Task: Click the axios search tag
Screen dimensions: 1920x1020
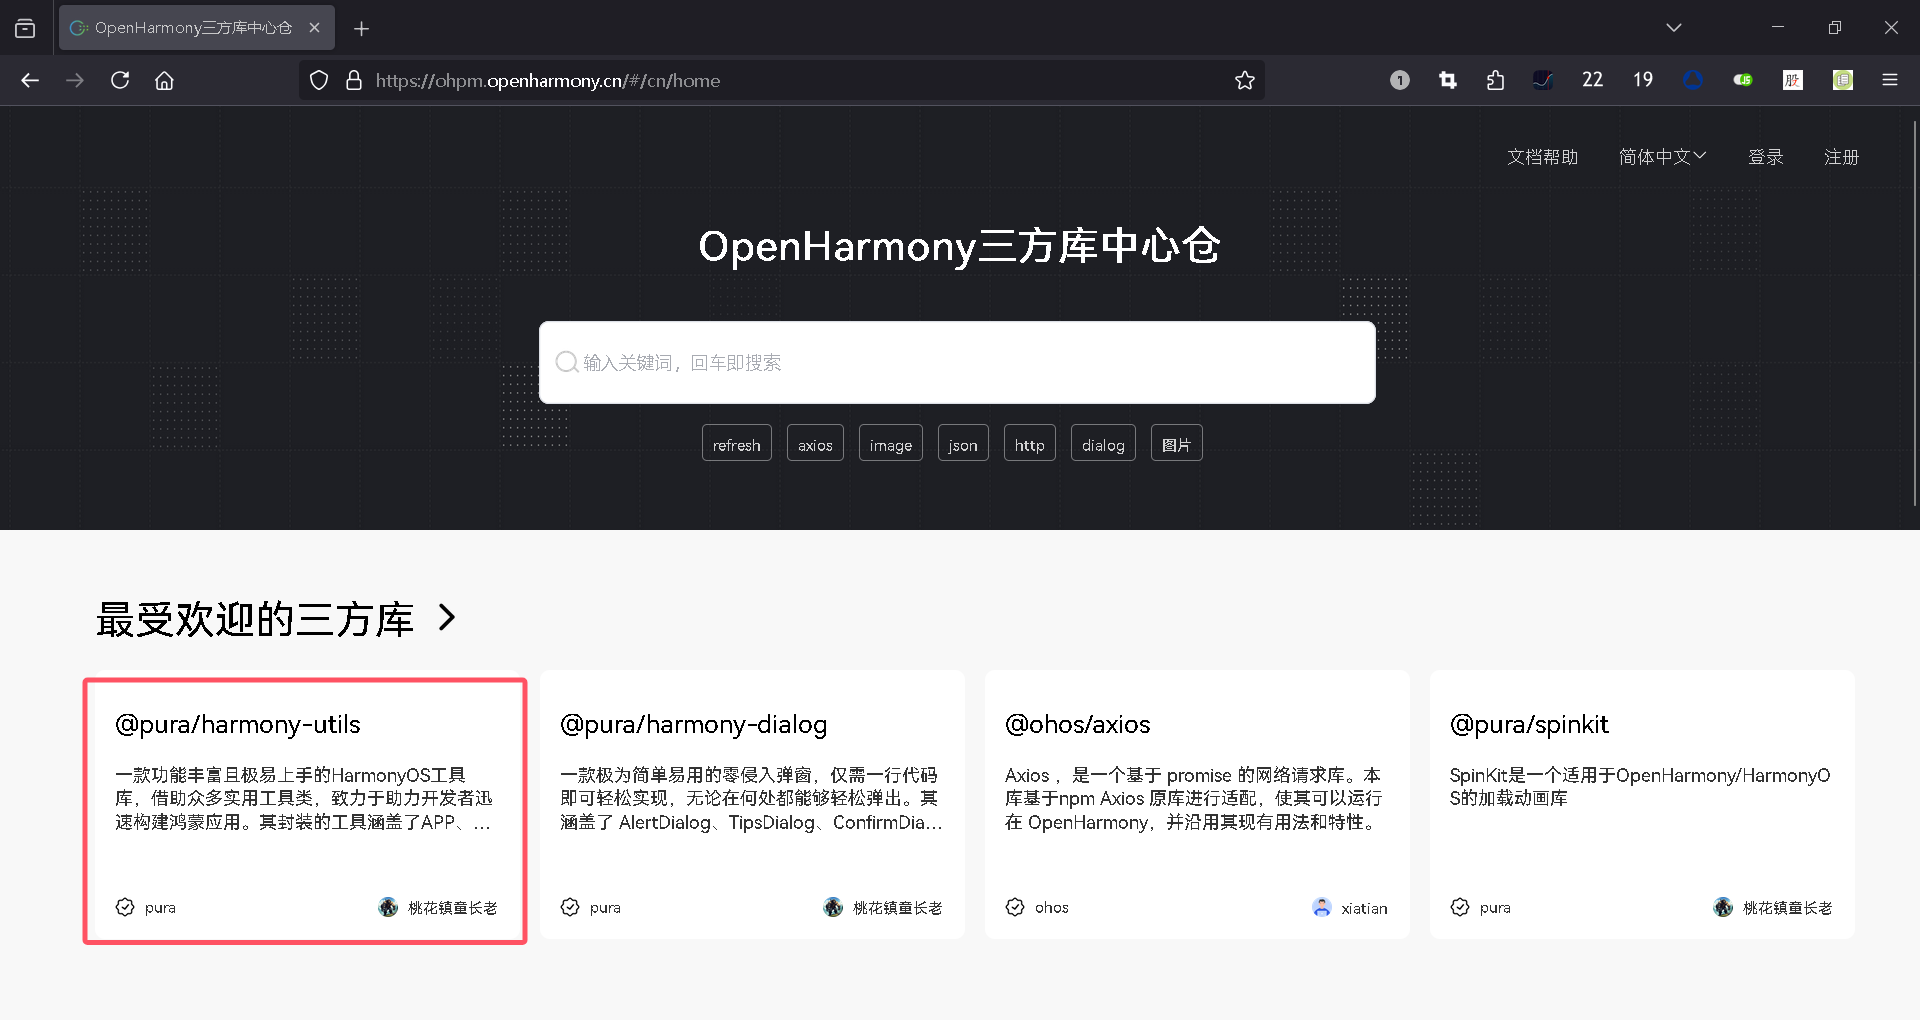Action: click(815, 443)
